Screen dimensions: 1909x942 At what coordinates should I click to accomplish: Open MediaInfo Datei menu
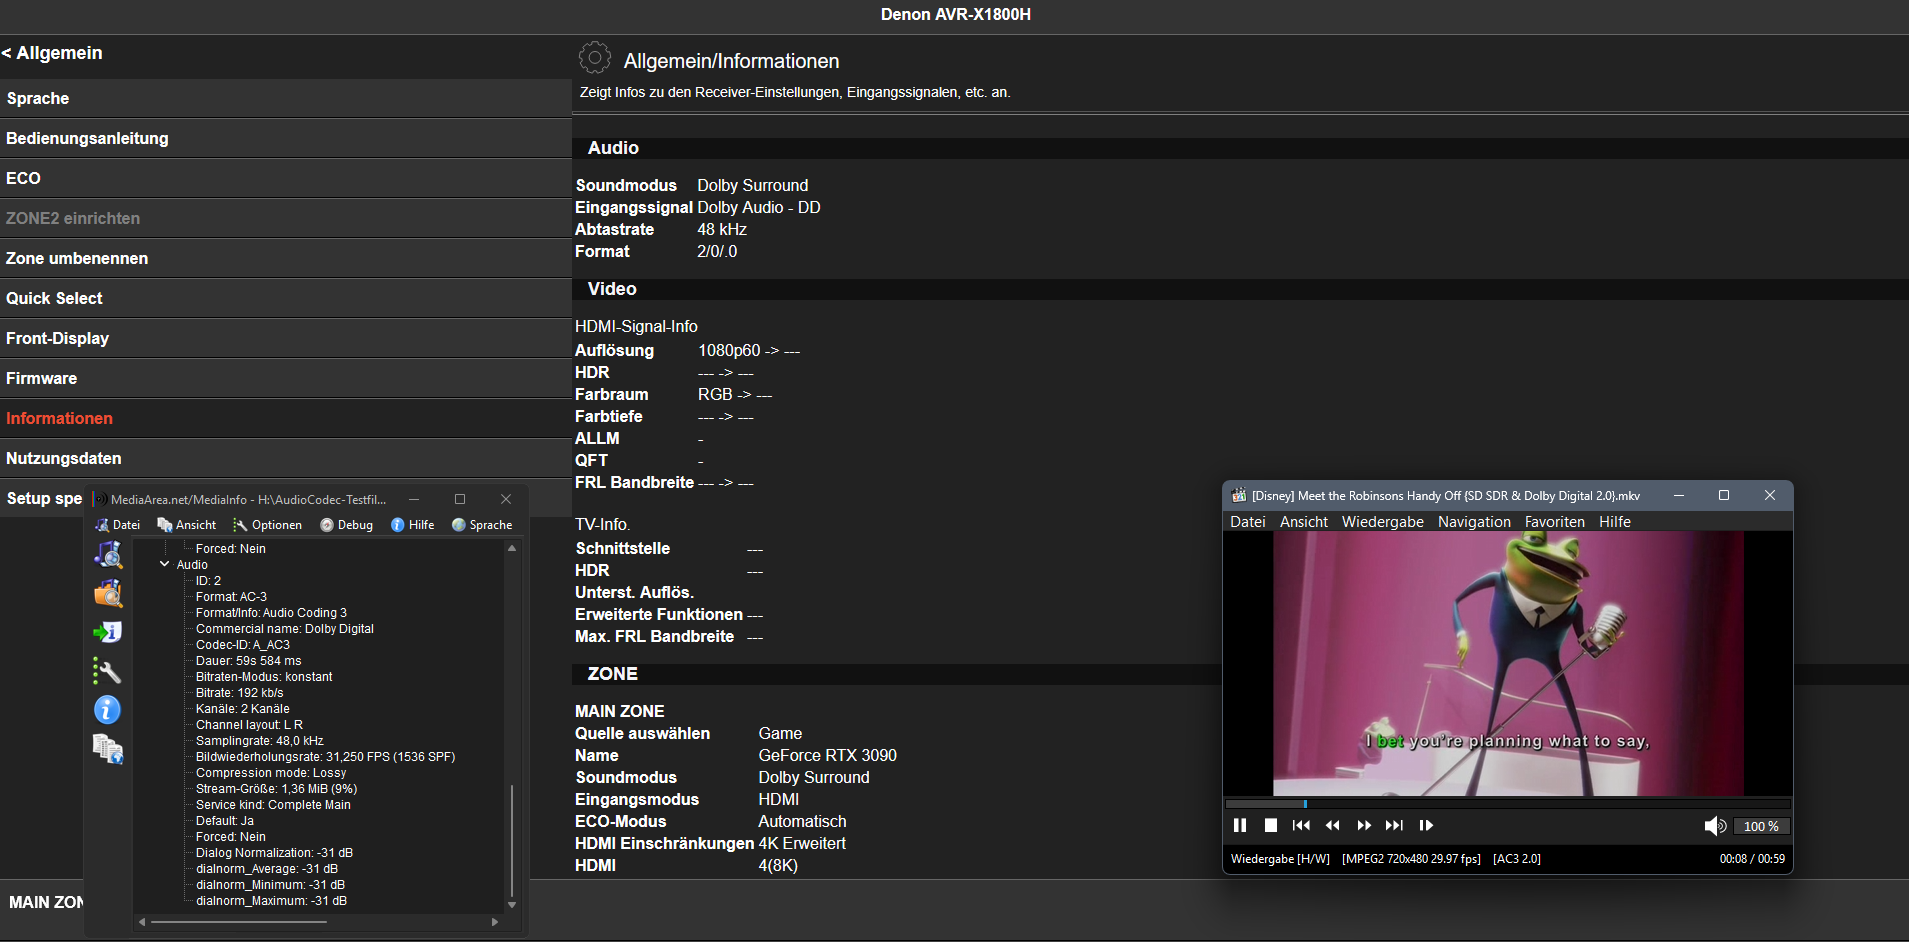point(117,525)
